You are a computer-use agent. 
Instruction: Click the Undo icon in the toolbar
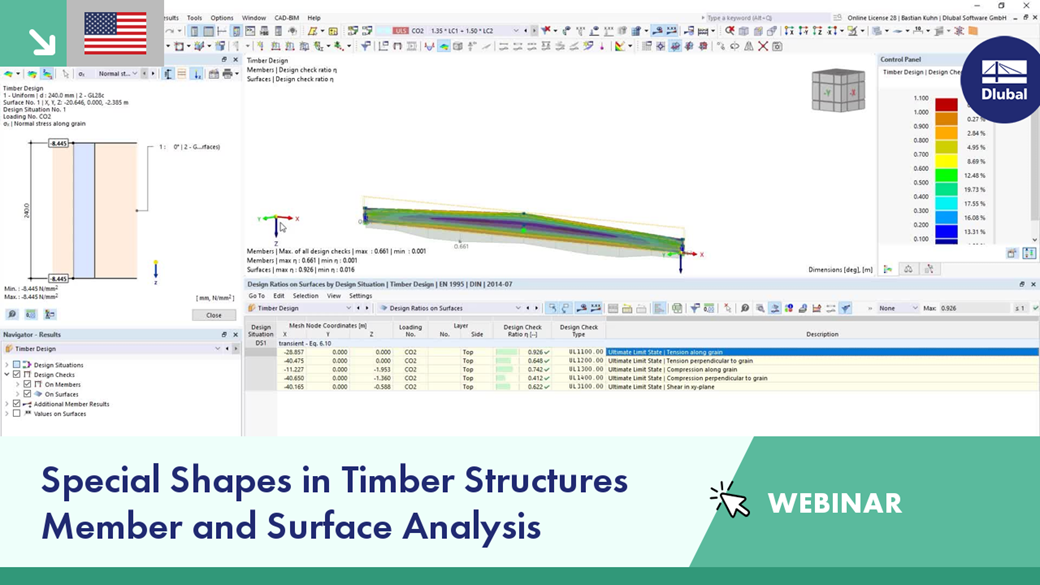[170, 31]
